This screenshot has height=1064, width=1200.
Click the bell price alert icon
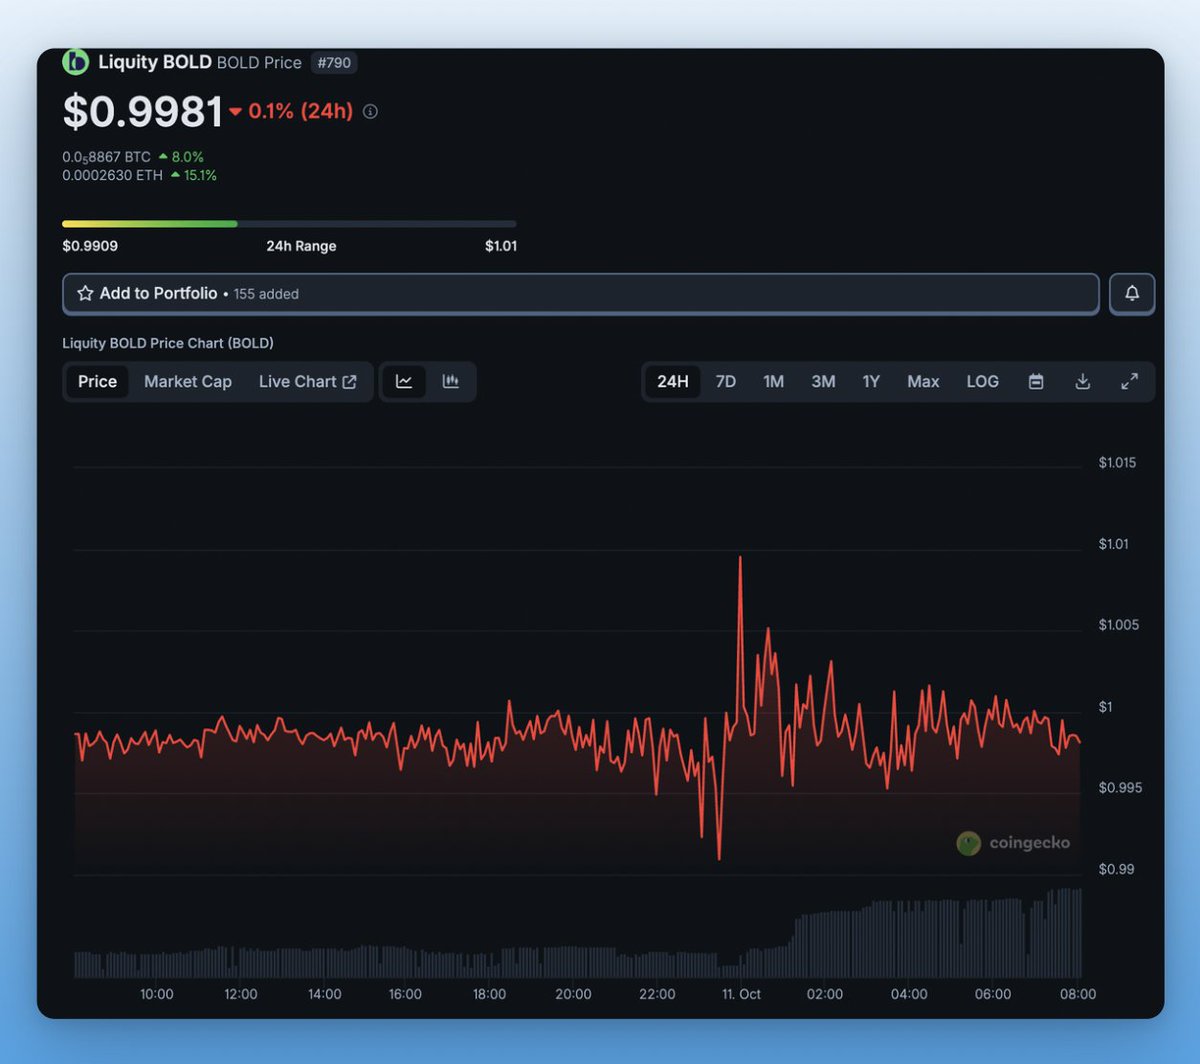pos(1132,293)
